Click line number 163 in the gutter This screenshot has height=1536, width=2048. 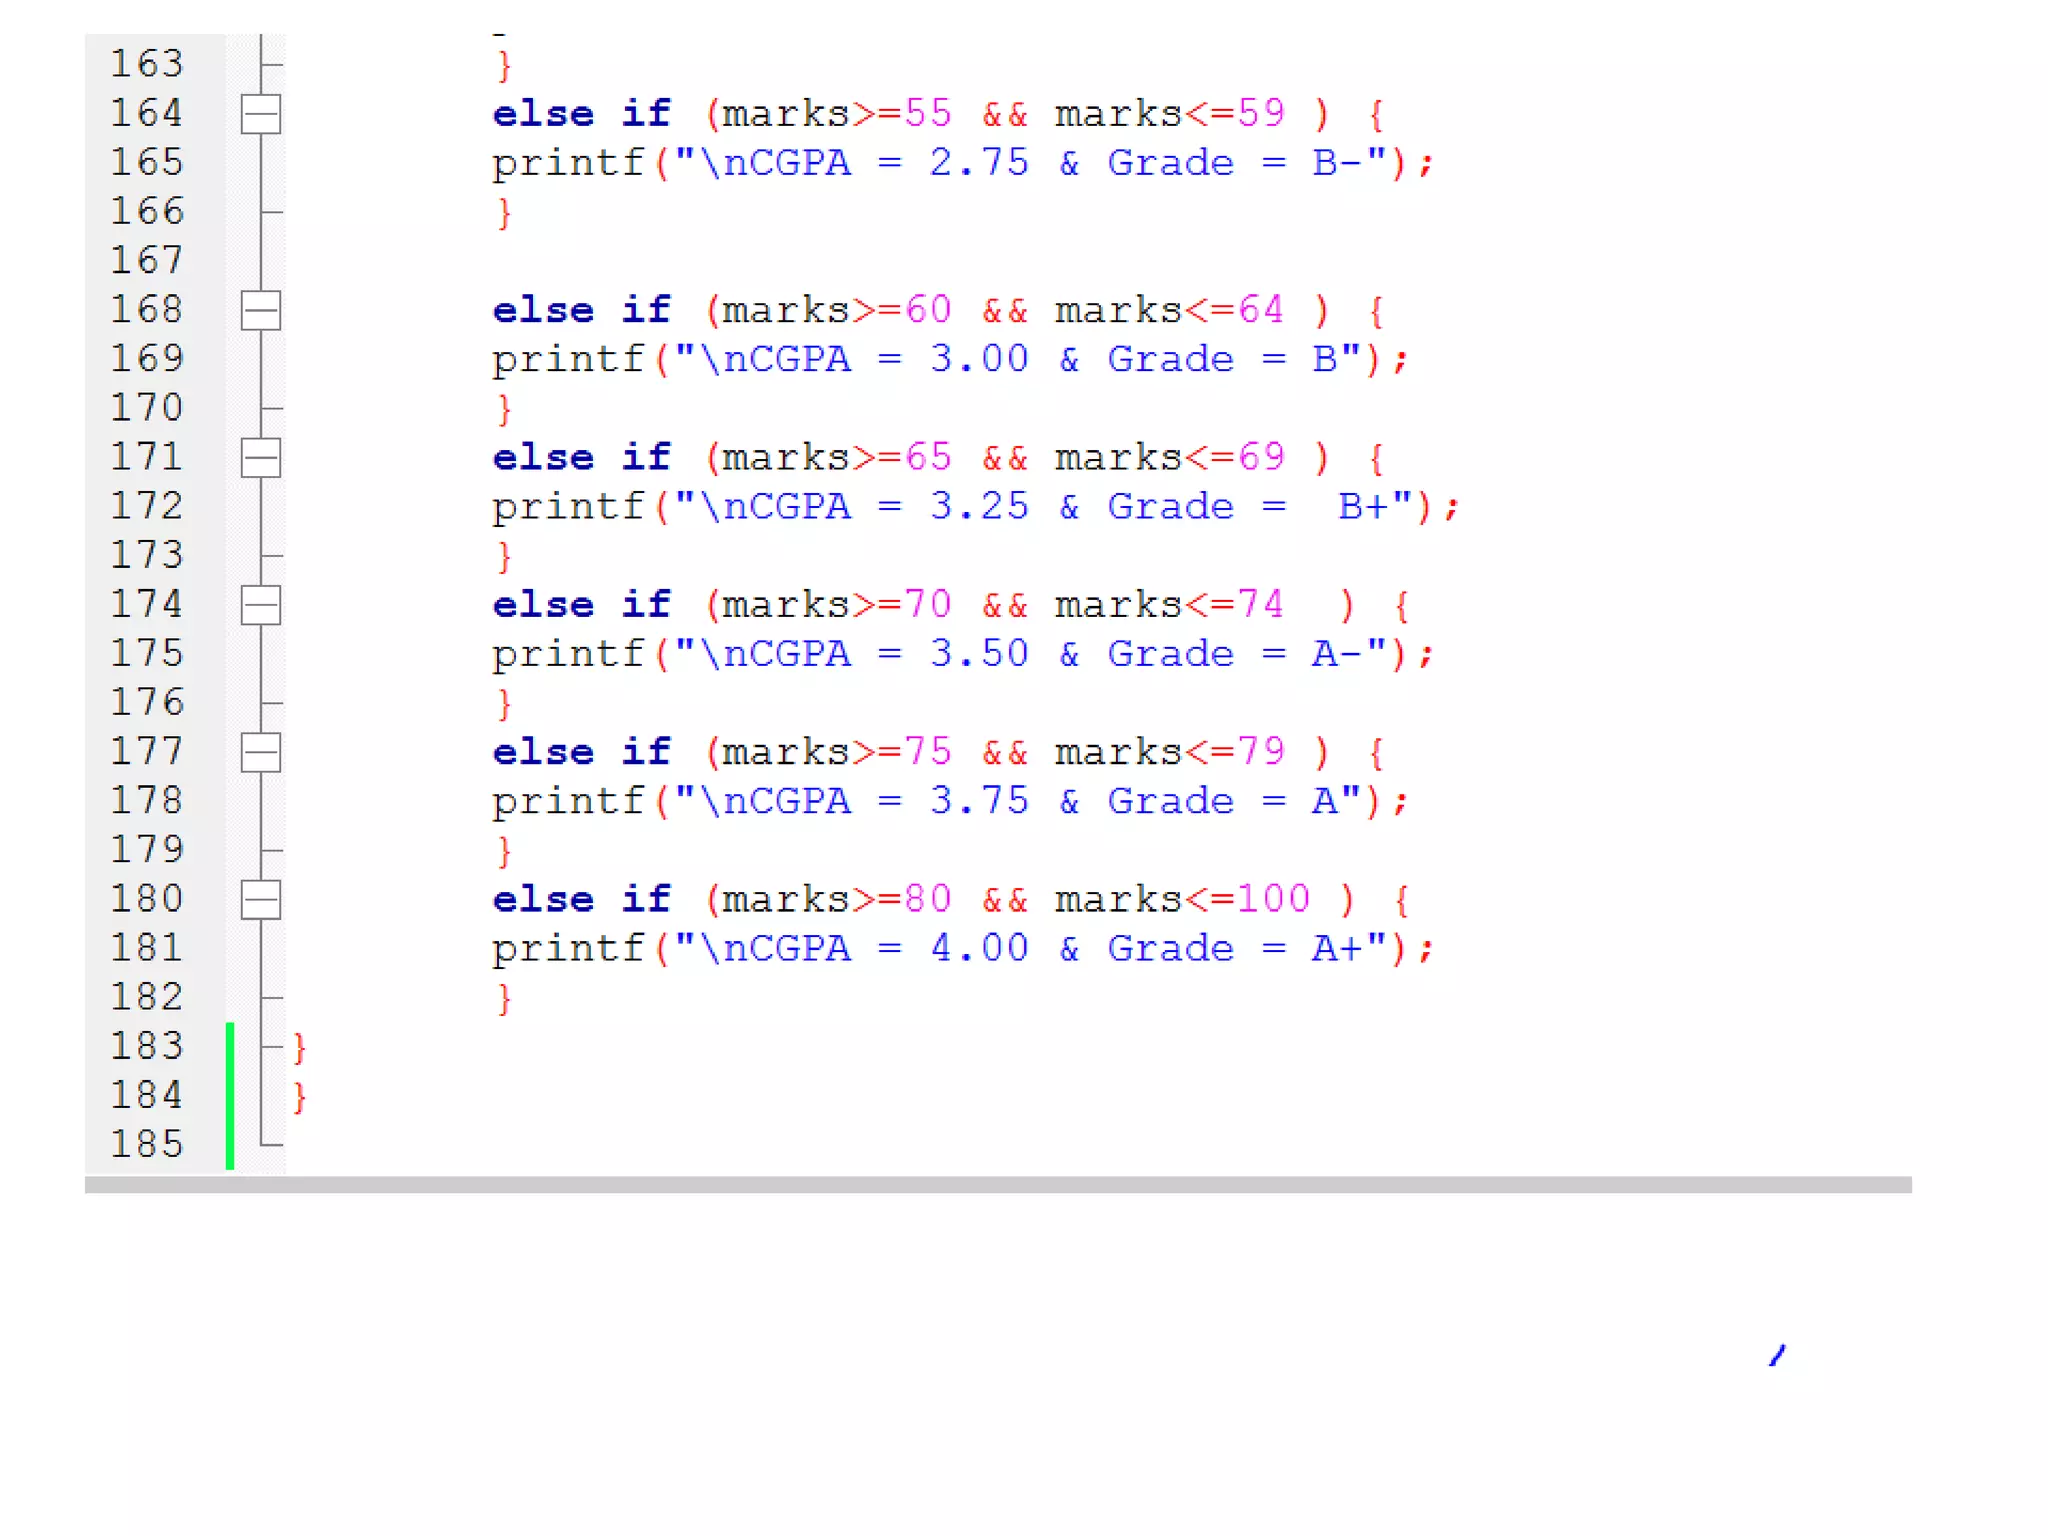(x=147, y=64)
